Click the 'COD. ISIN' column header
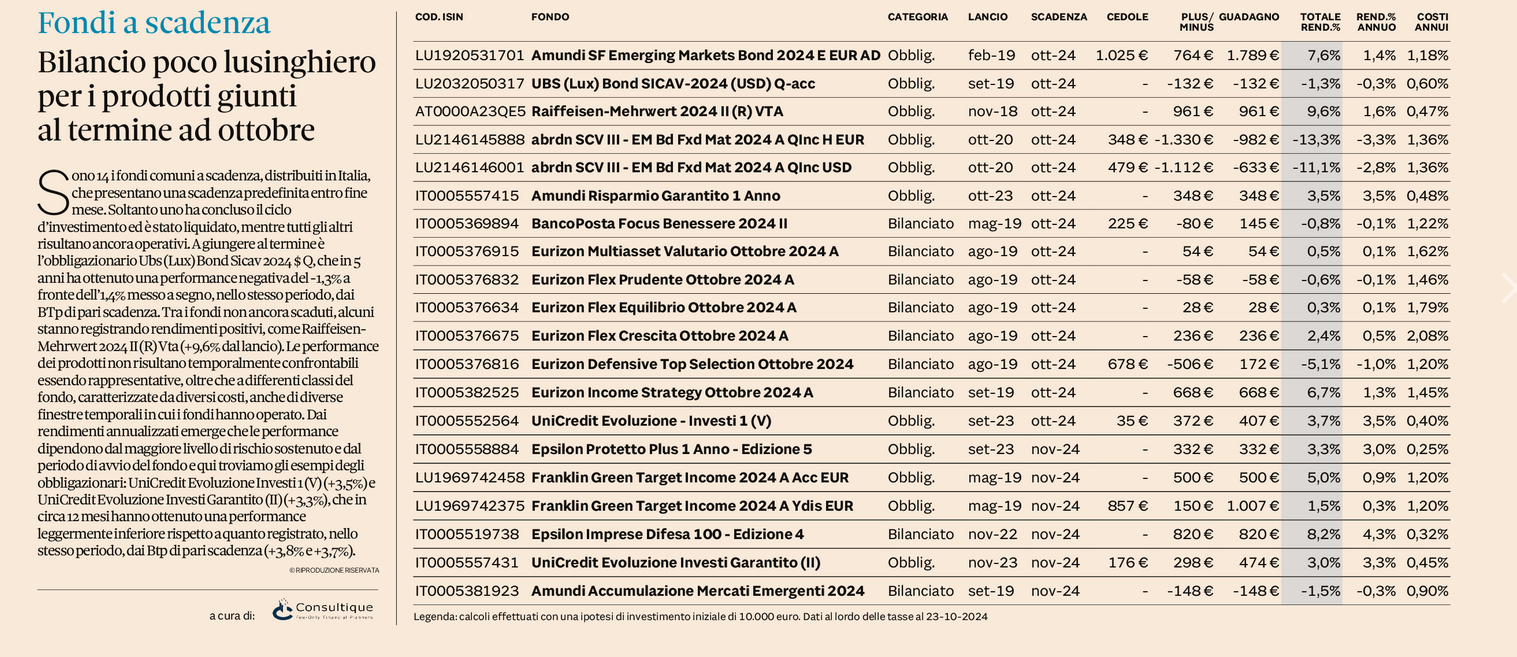 pyautogui.click(x=439, y=17)
